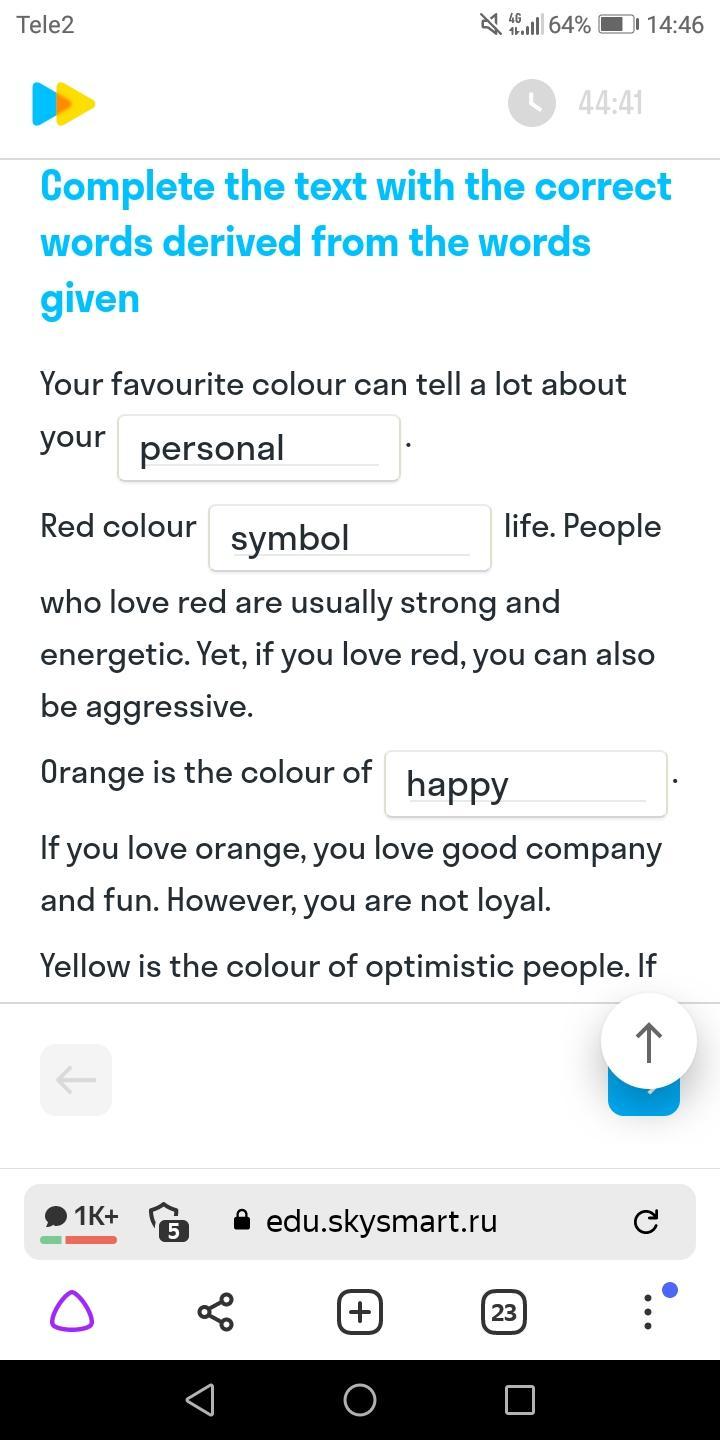
Task: Tap the edu.skysmart.ru address bar
Action: click(380, 1221)
